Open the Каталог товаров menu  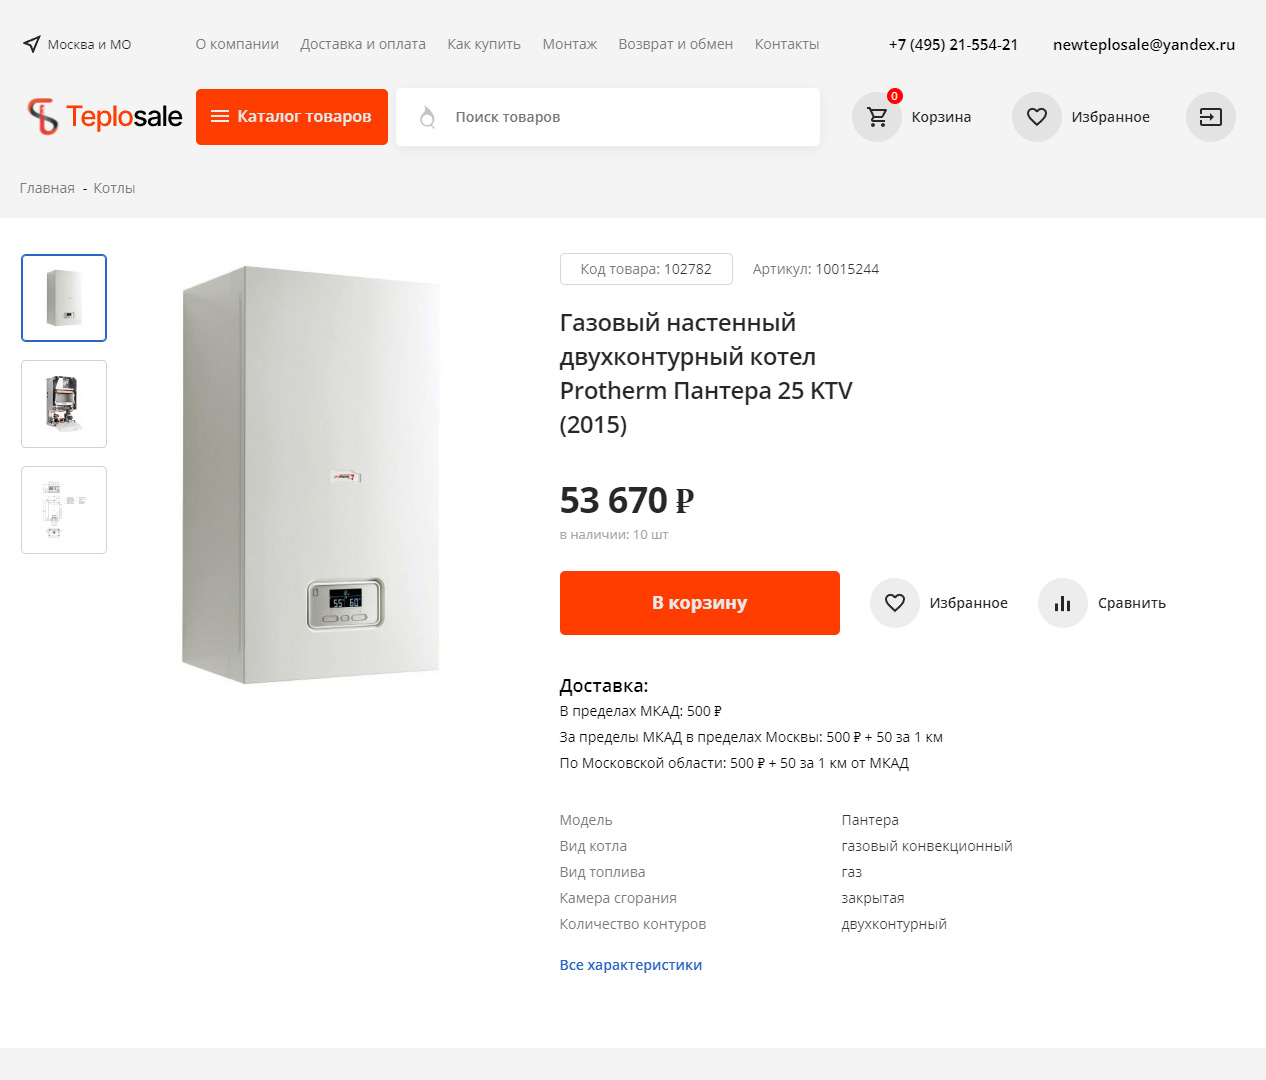(292, 117)
